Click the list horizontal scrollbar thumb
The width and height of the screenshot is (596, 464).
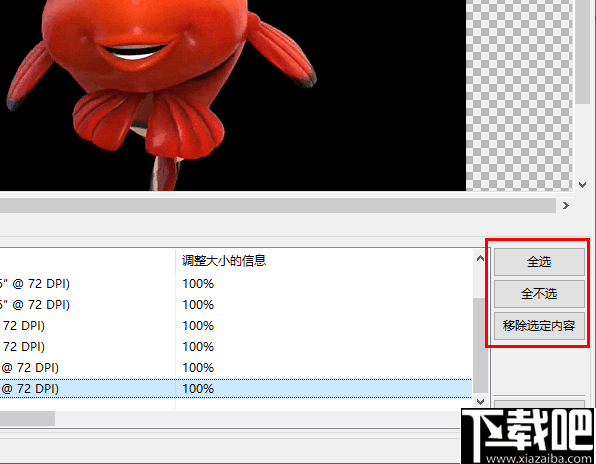pos(27,418)
